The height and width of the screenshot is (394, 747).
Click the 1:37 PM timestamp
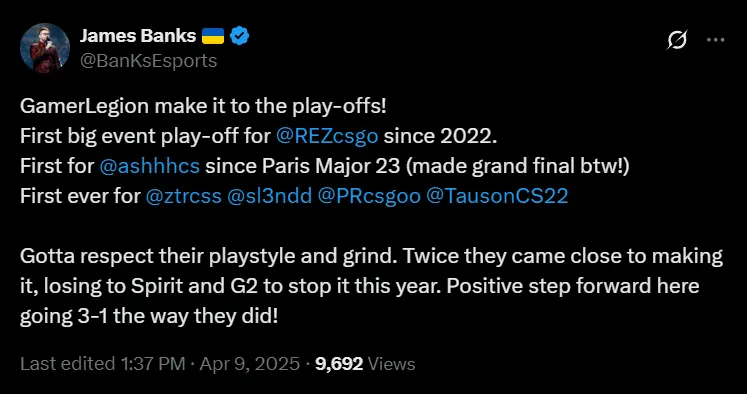tap(152, 364)
